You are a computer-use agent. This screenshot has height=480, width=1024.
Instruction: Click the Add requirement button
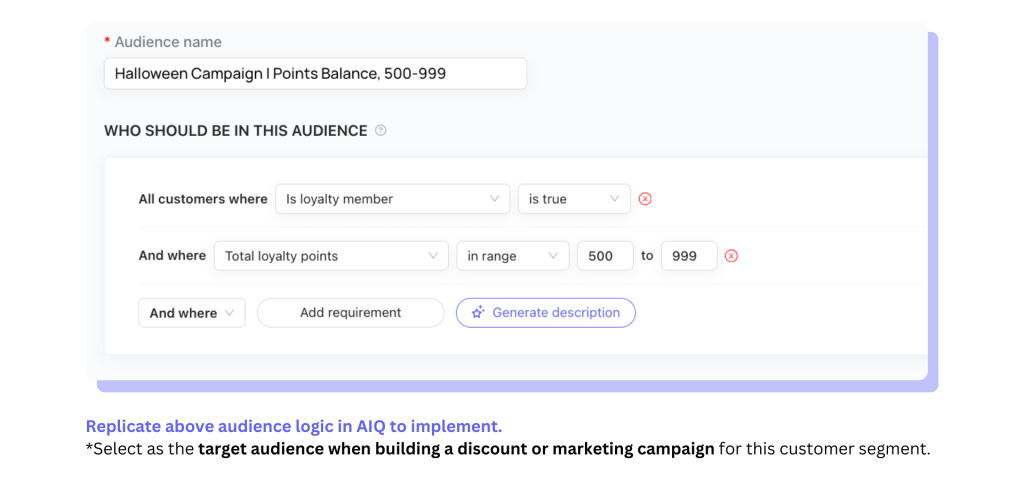tap(351, 313)
